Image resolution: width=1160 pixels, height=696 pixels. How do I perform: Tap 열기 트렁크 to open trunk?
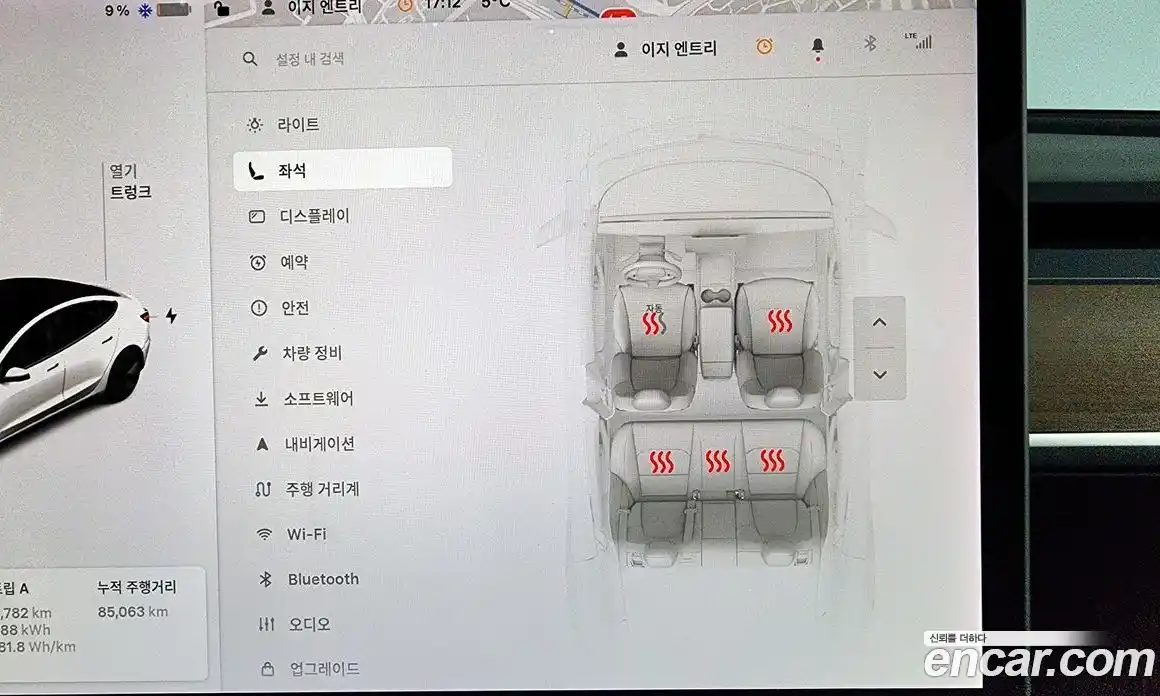130,182
